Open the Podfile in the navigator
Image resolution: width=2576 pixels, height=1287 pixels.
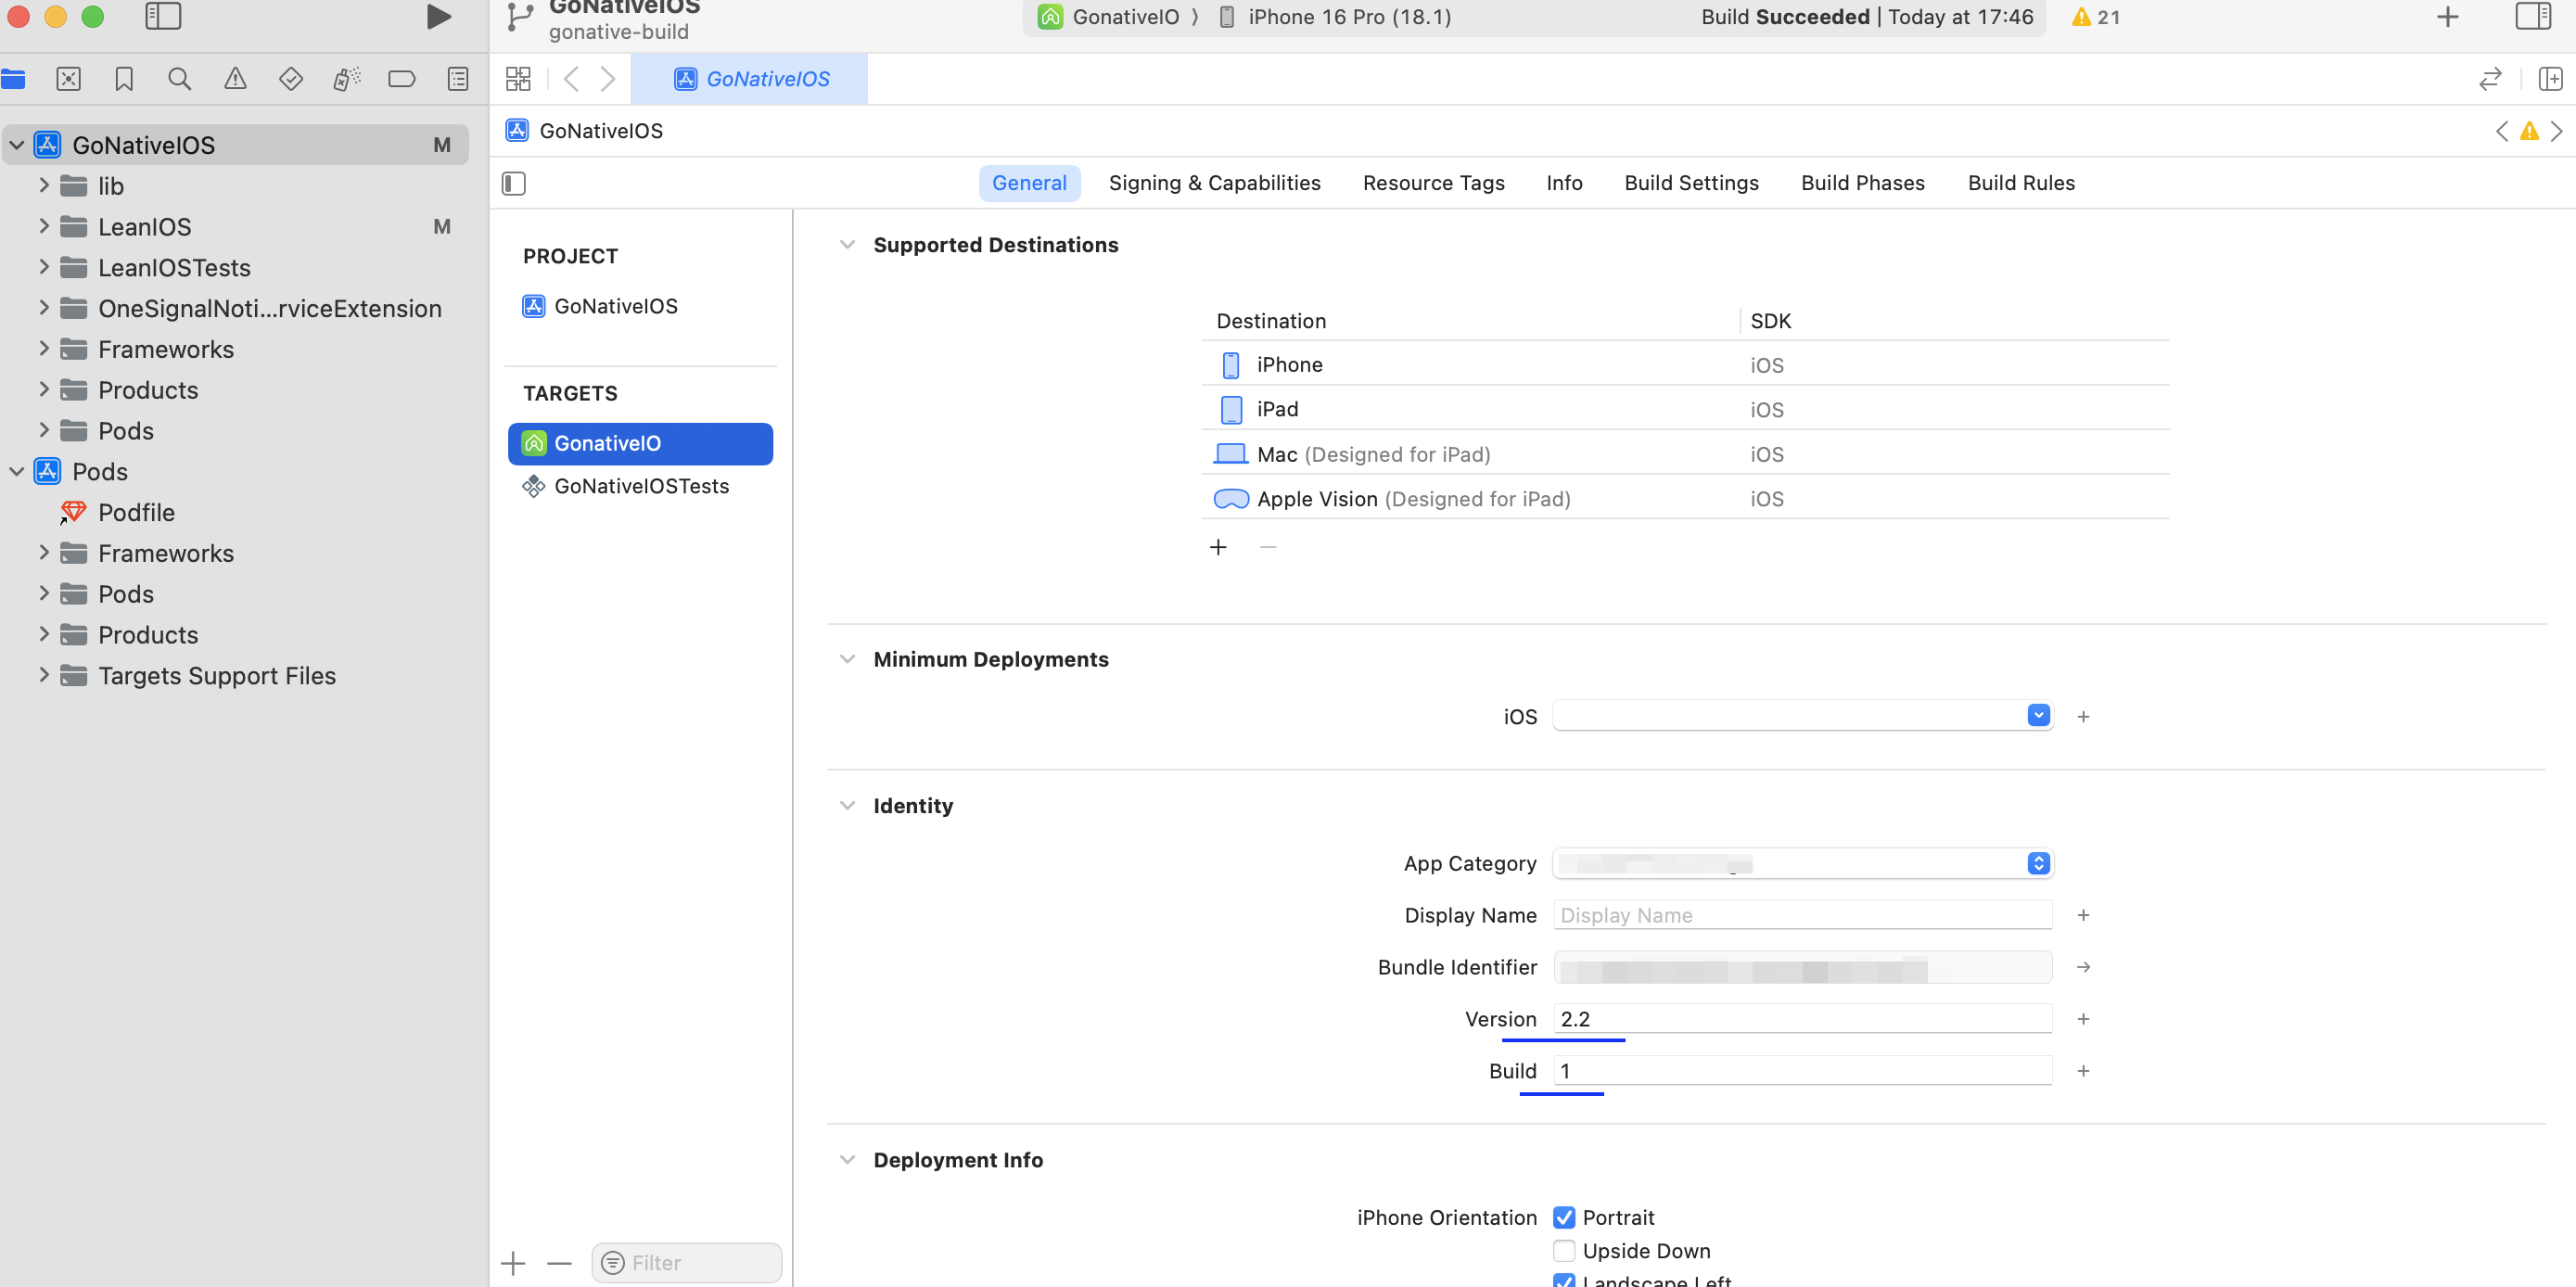pos(136,512)
